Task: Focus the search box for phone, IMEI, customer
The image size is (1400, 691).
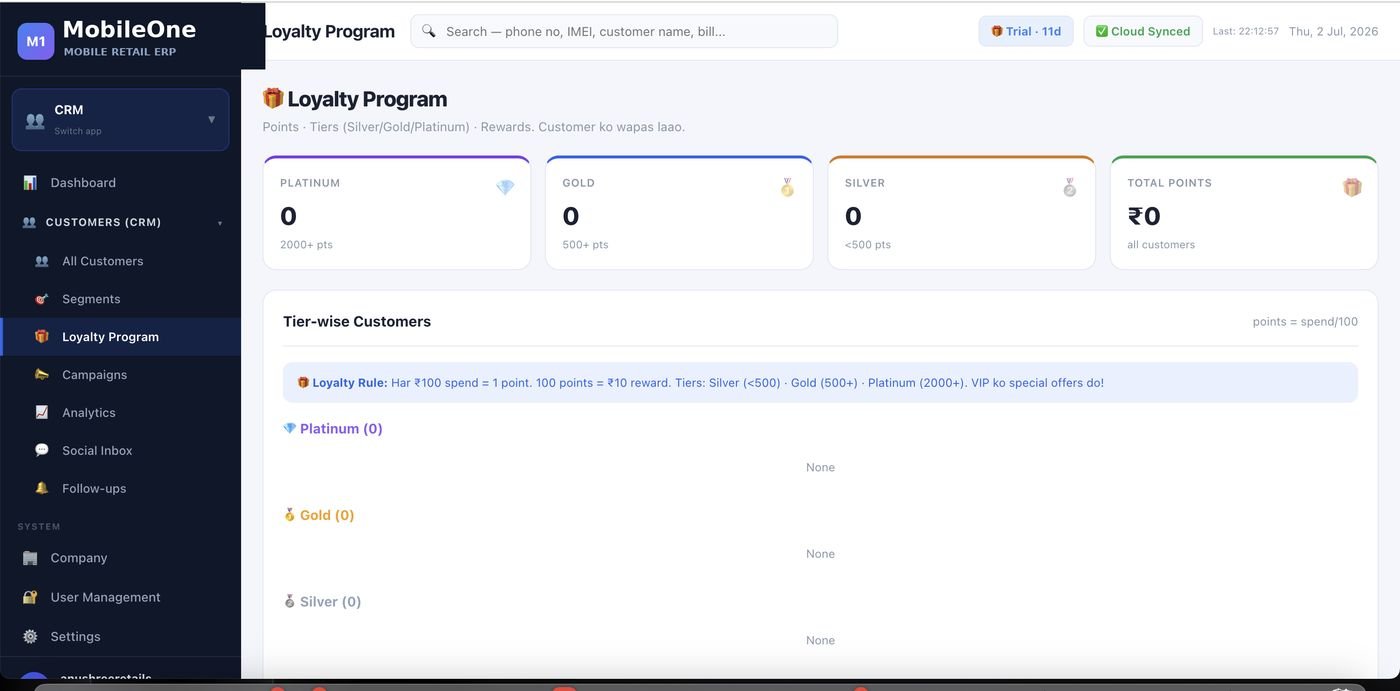Action: (x=624, y=31)
